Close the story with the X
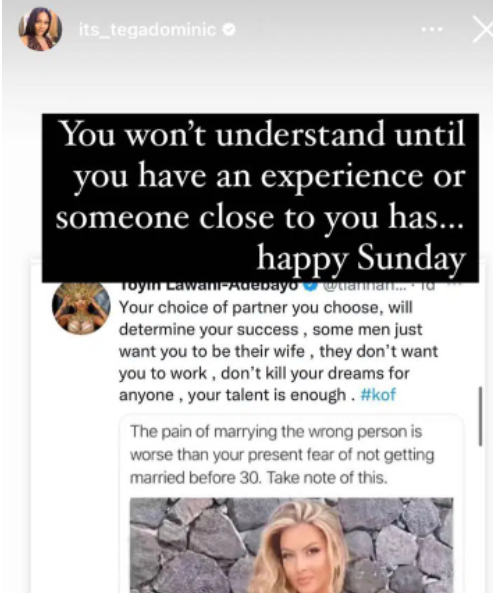The width and height of the screenshot is (493, 593). click(483, 29)
